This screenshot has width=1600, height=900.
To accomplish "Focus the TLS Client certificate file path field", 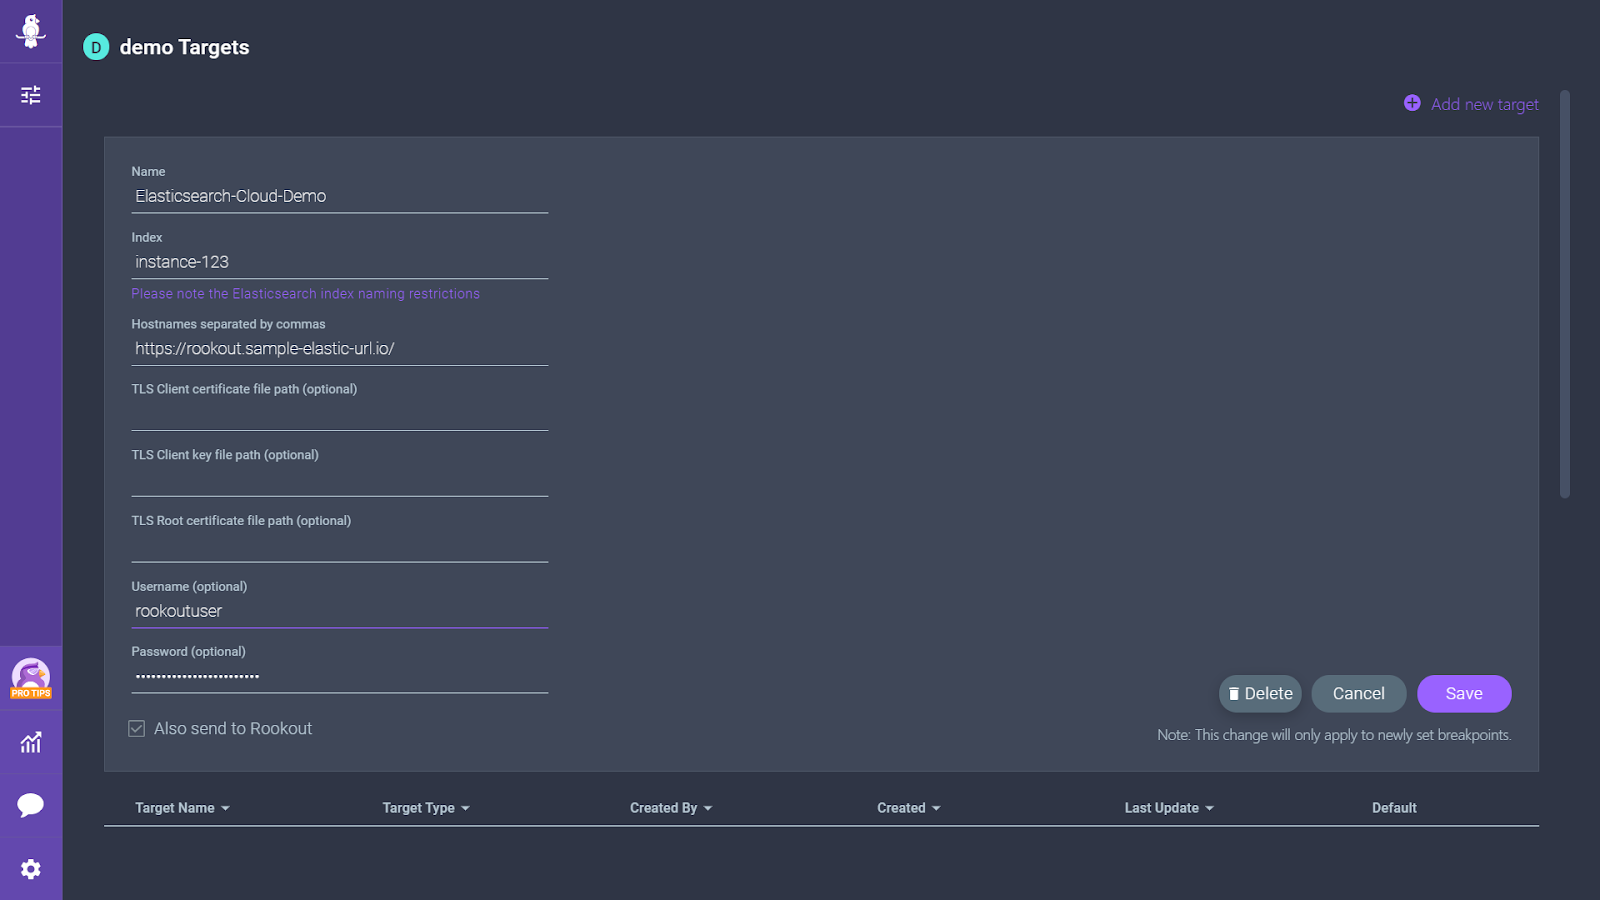I will (340, 415).
